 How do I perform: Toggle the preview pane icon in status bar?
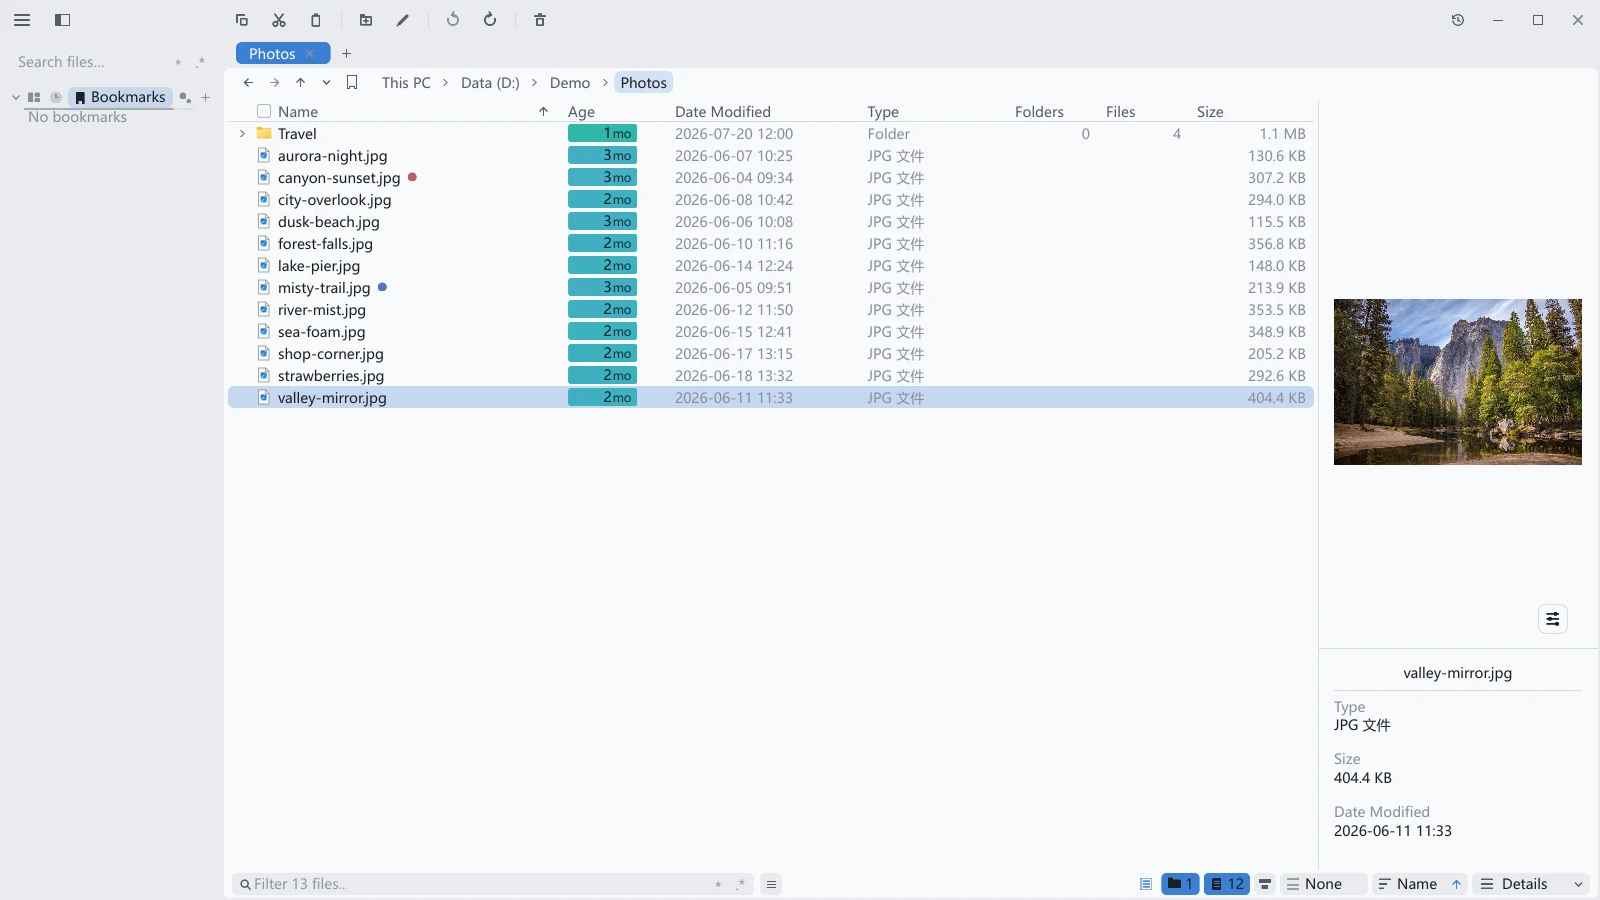click(x=1146, y=884)
